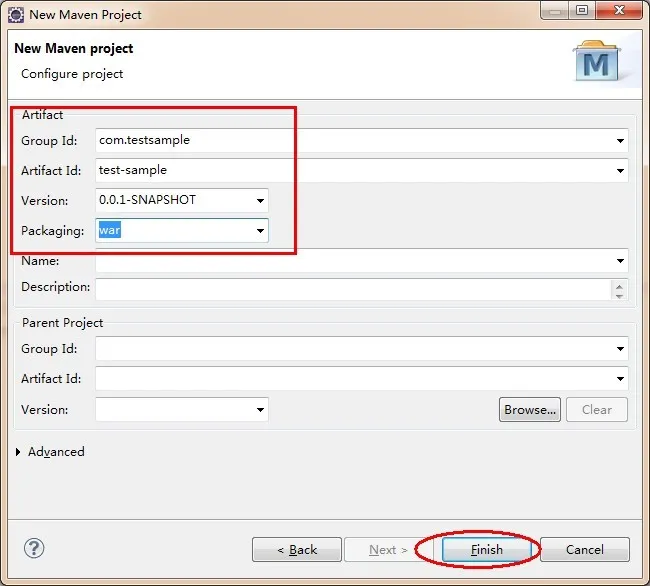Expand the Advanced section
Viewport: 650px width, 586px height.
pos(18,452)
